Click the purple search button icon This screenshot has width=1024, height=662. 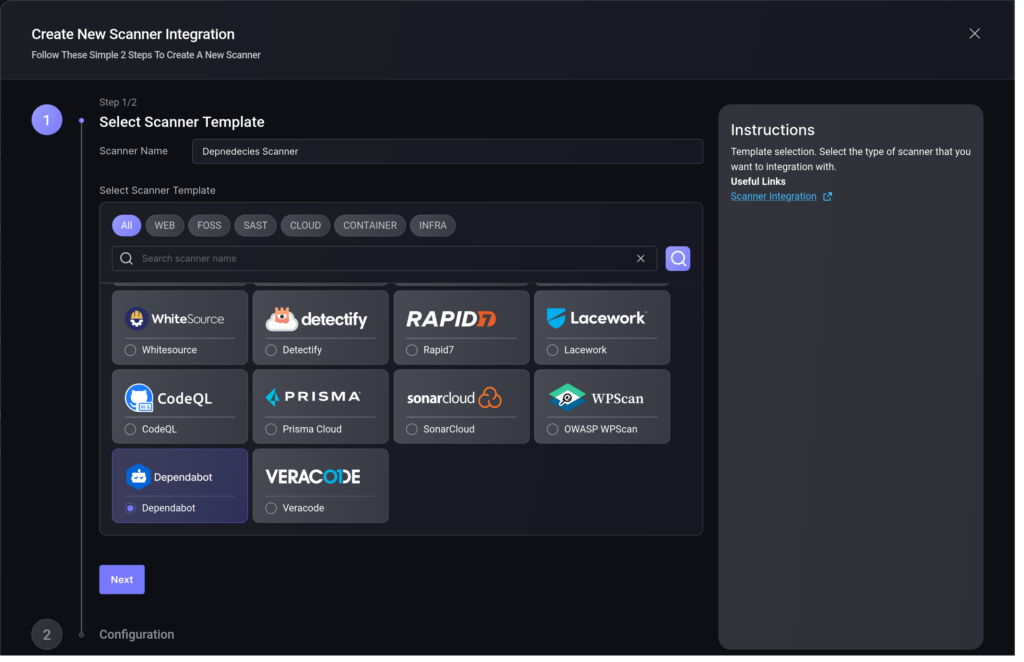pyautogui.click(x=678, y=259)
